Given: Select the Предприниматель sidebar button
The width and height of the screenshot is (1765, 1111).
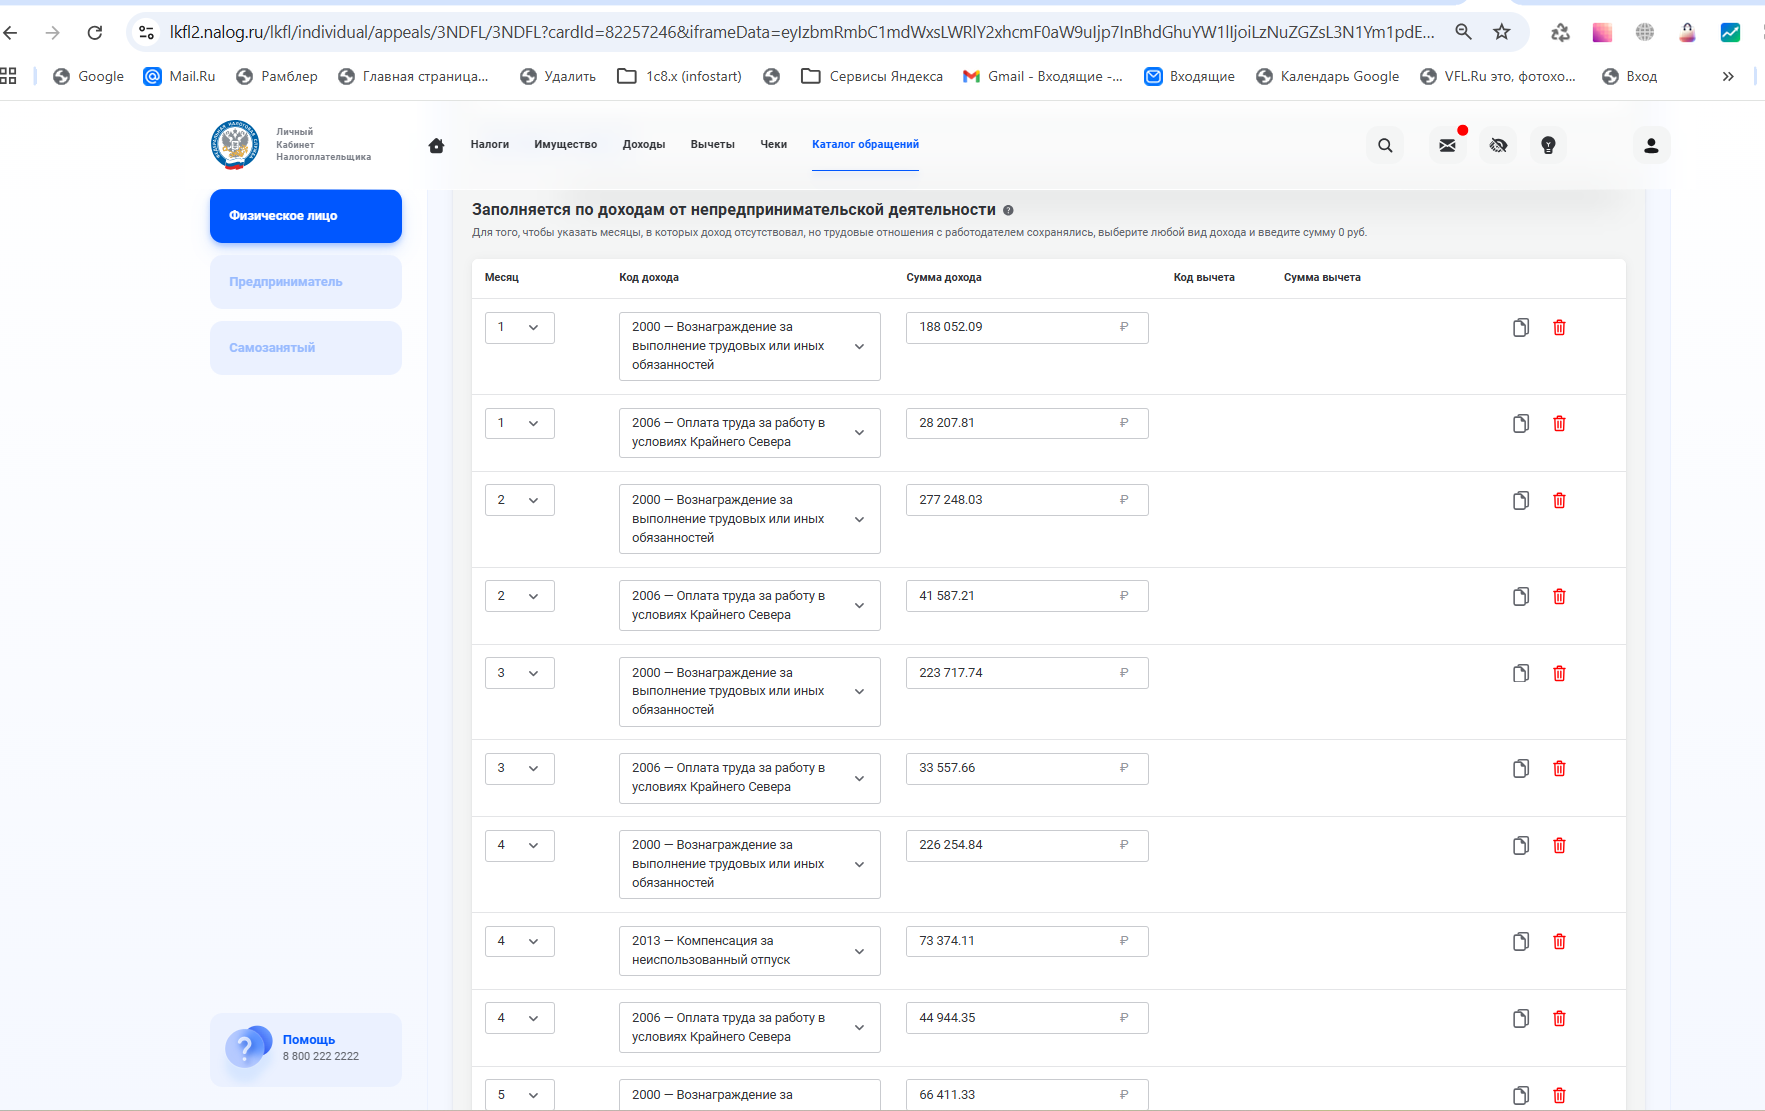Looking at the screenshot, I should [305, 282].
